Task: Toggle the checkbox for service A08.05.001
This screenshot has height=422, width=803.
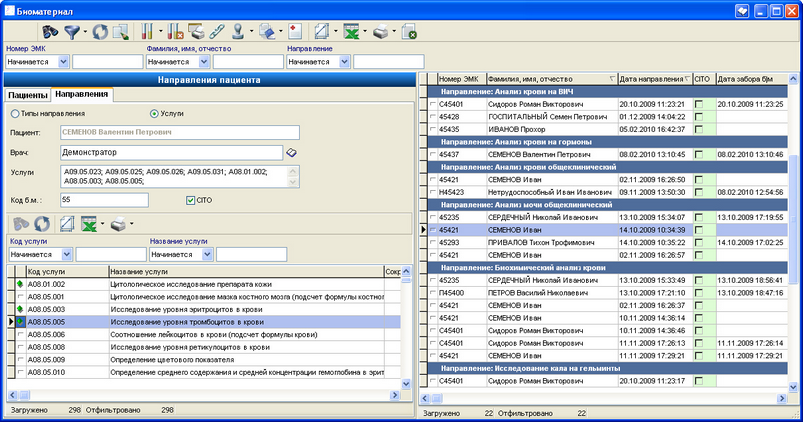Action: tap(20, 297)
